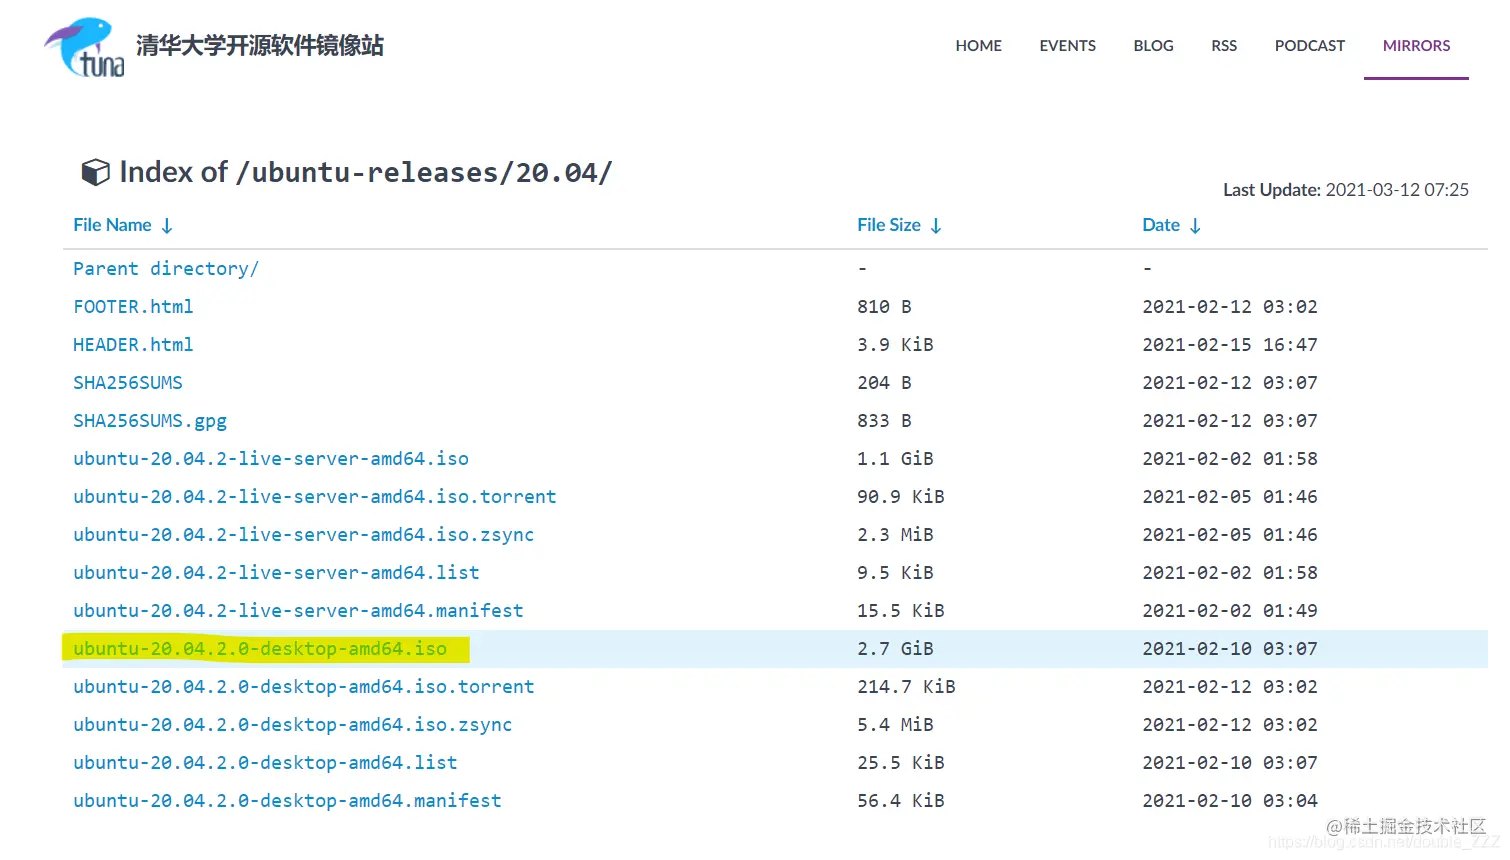Click the date 2021-02-02 01:49
Screen dimensions: 1510x860
tap(1230, 610)
